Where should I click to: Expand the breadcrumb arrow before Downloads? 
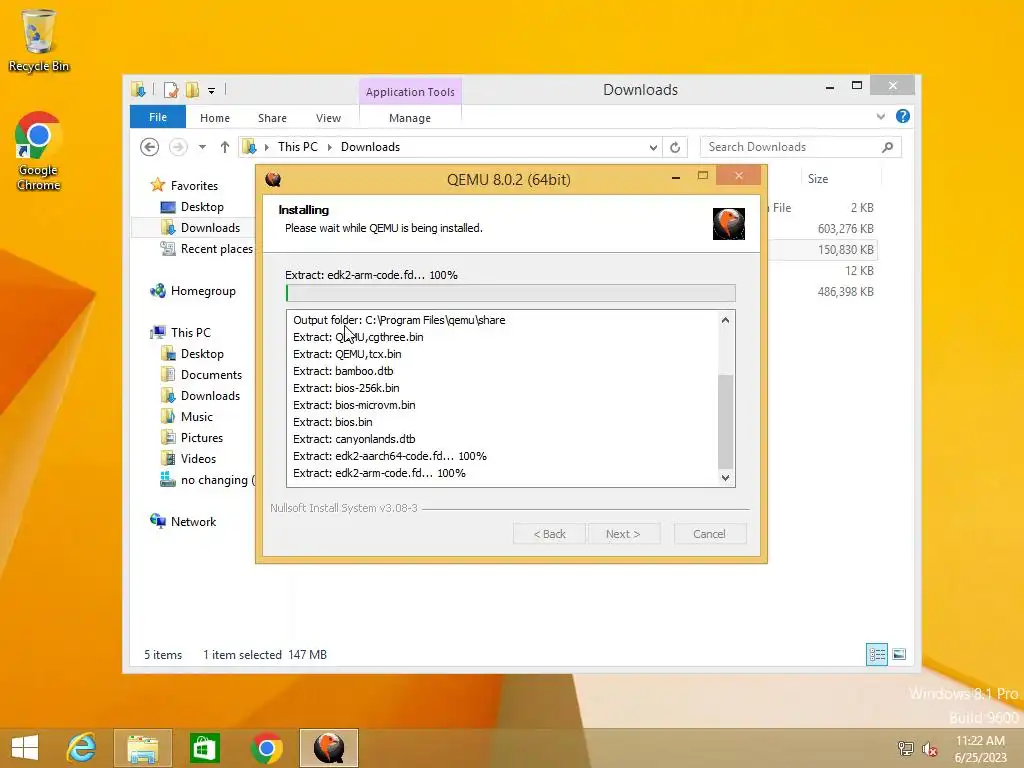tap(329, 147)
